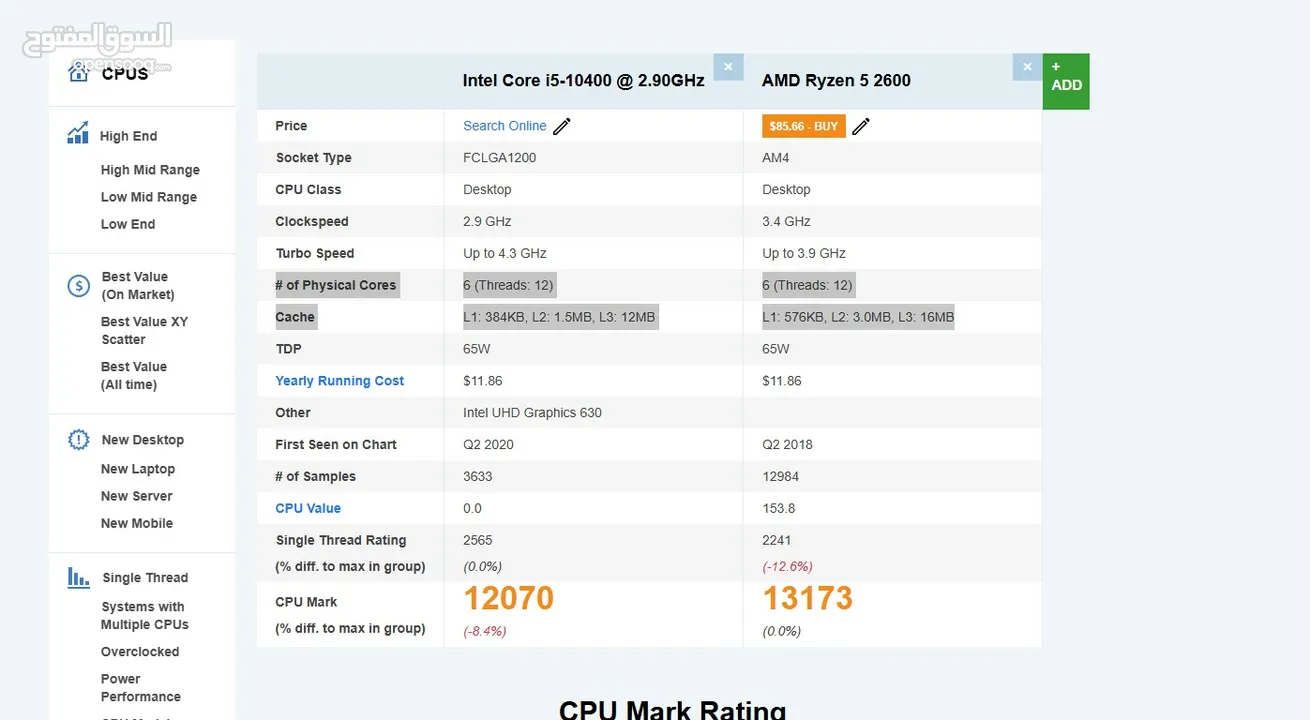
Task: Click the Best Value dollar icon
Action: click(x=78, y=286)
